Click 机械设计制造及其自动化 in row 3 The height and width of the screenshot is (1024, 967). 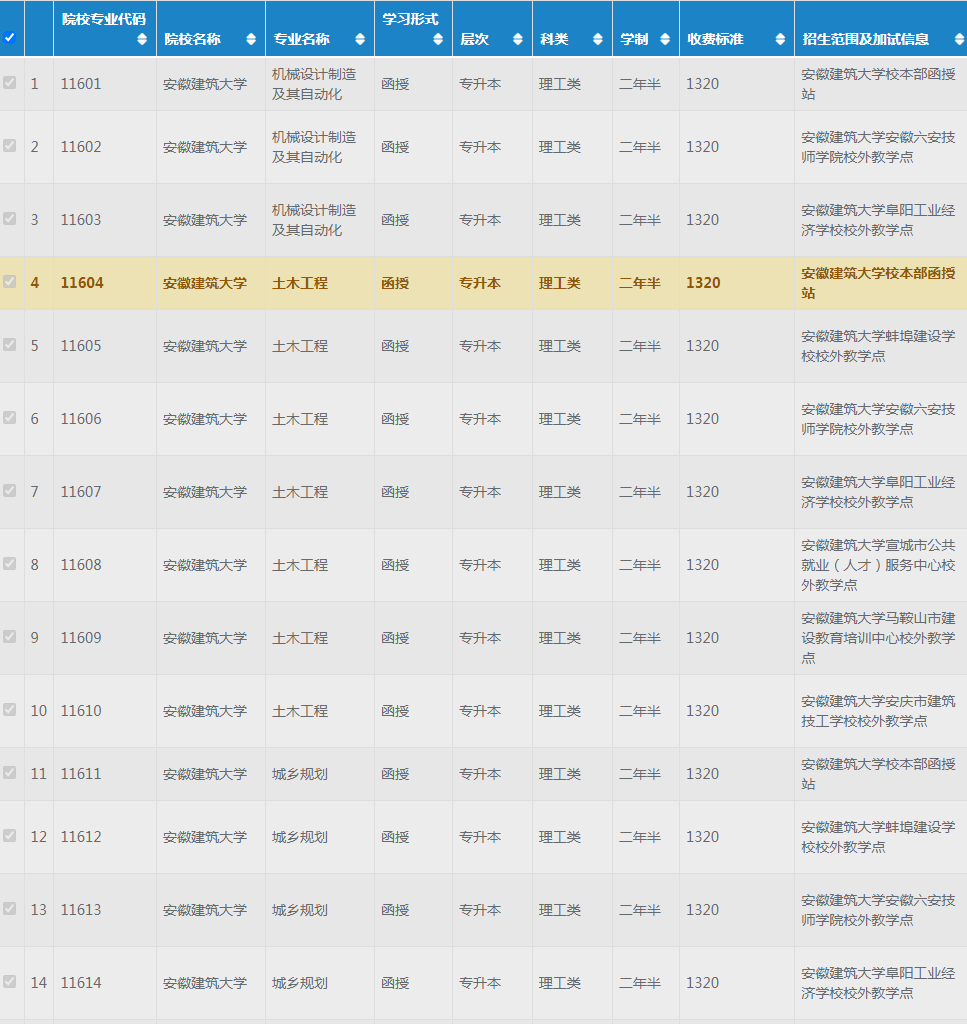click(314, 220)
